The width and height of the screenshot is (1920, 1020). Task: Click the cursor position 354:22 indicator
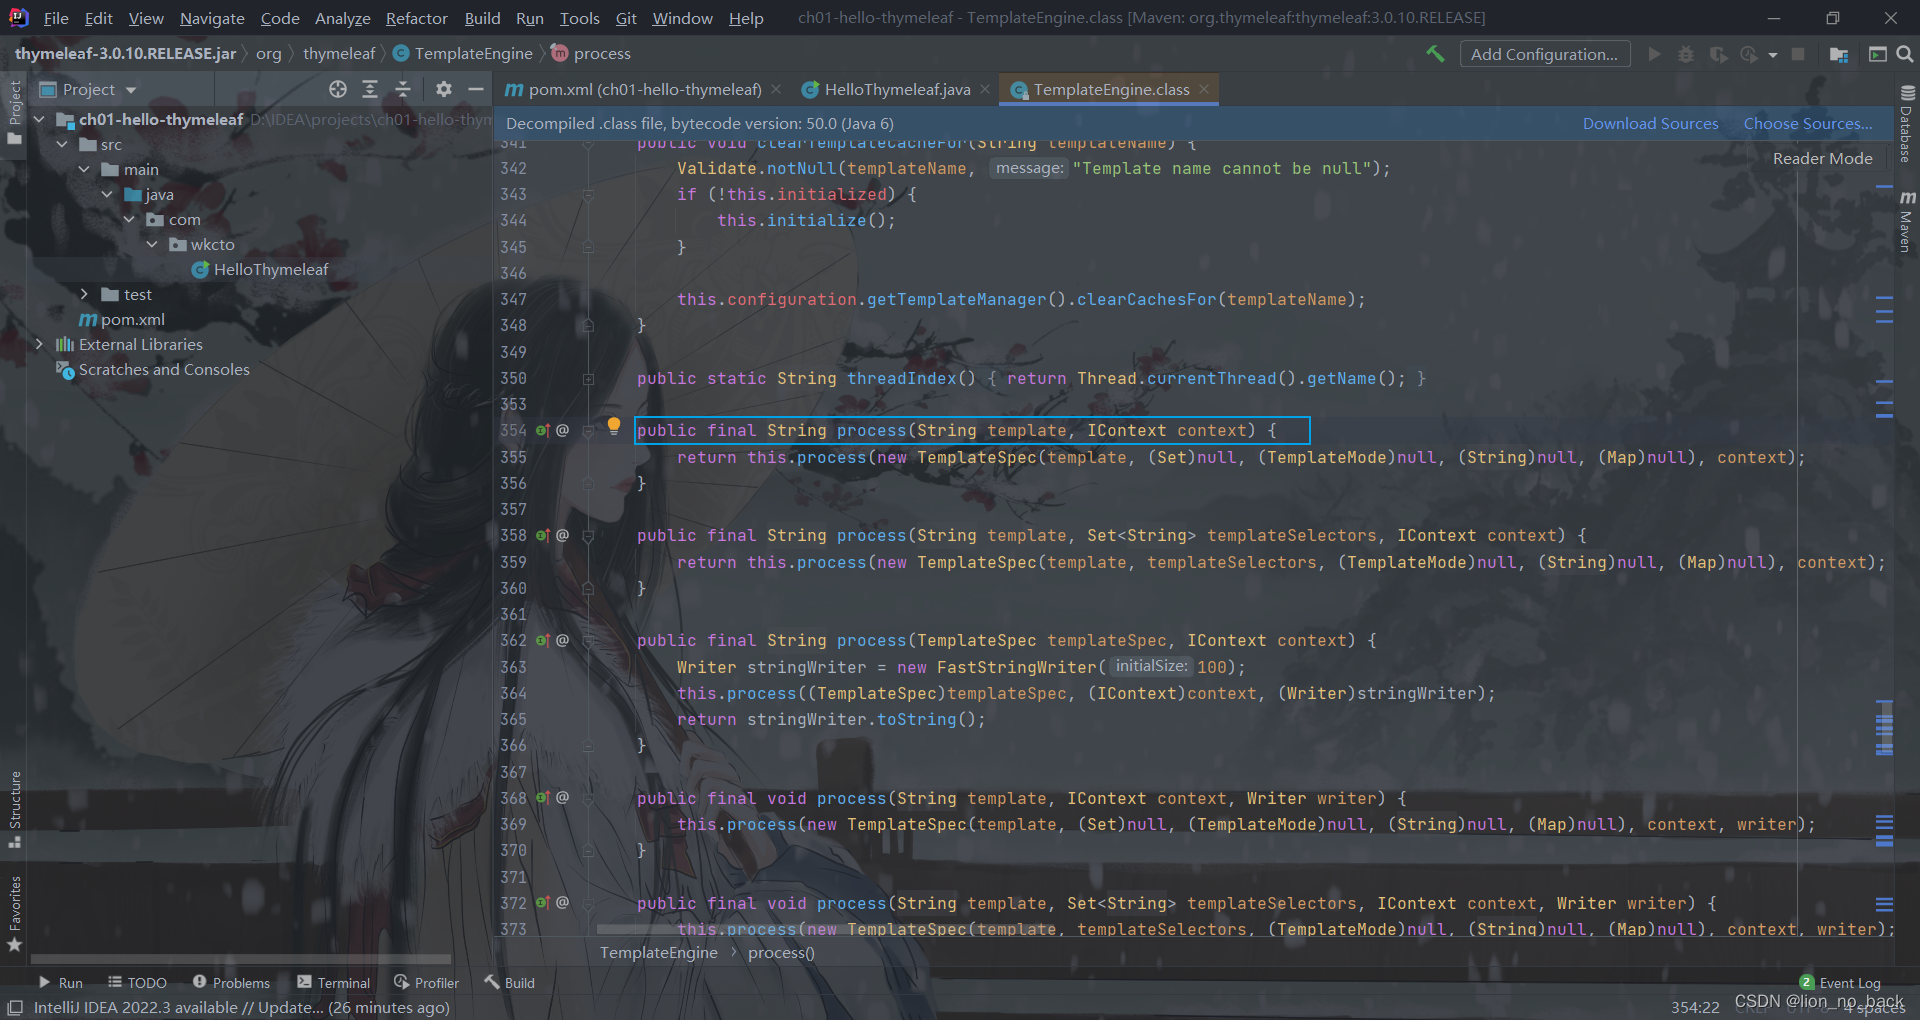[x=1695, y=1007]
